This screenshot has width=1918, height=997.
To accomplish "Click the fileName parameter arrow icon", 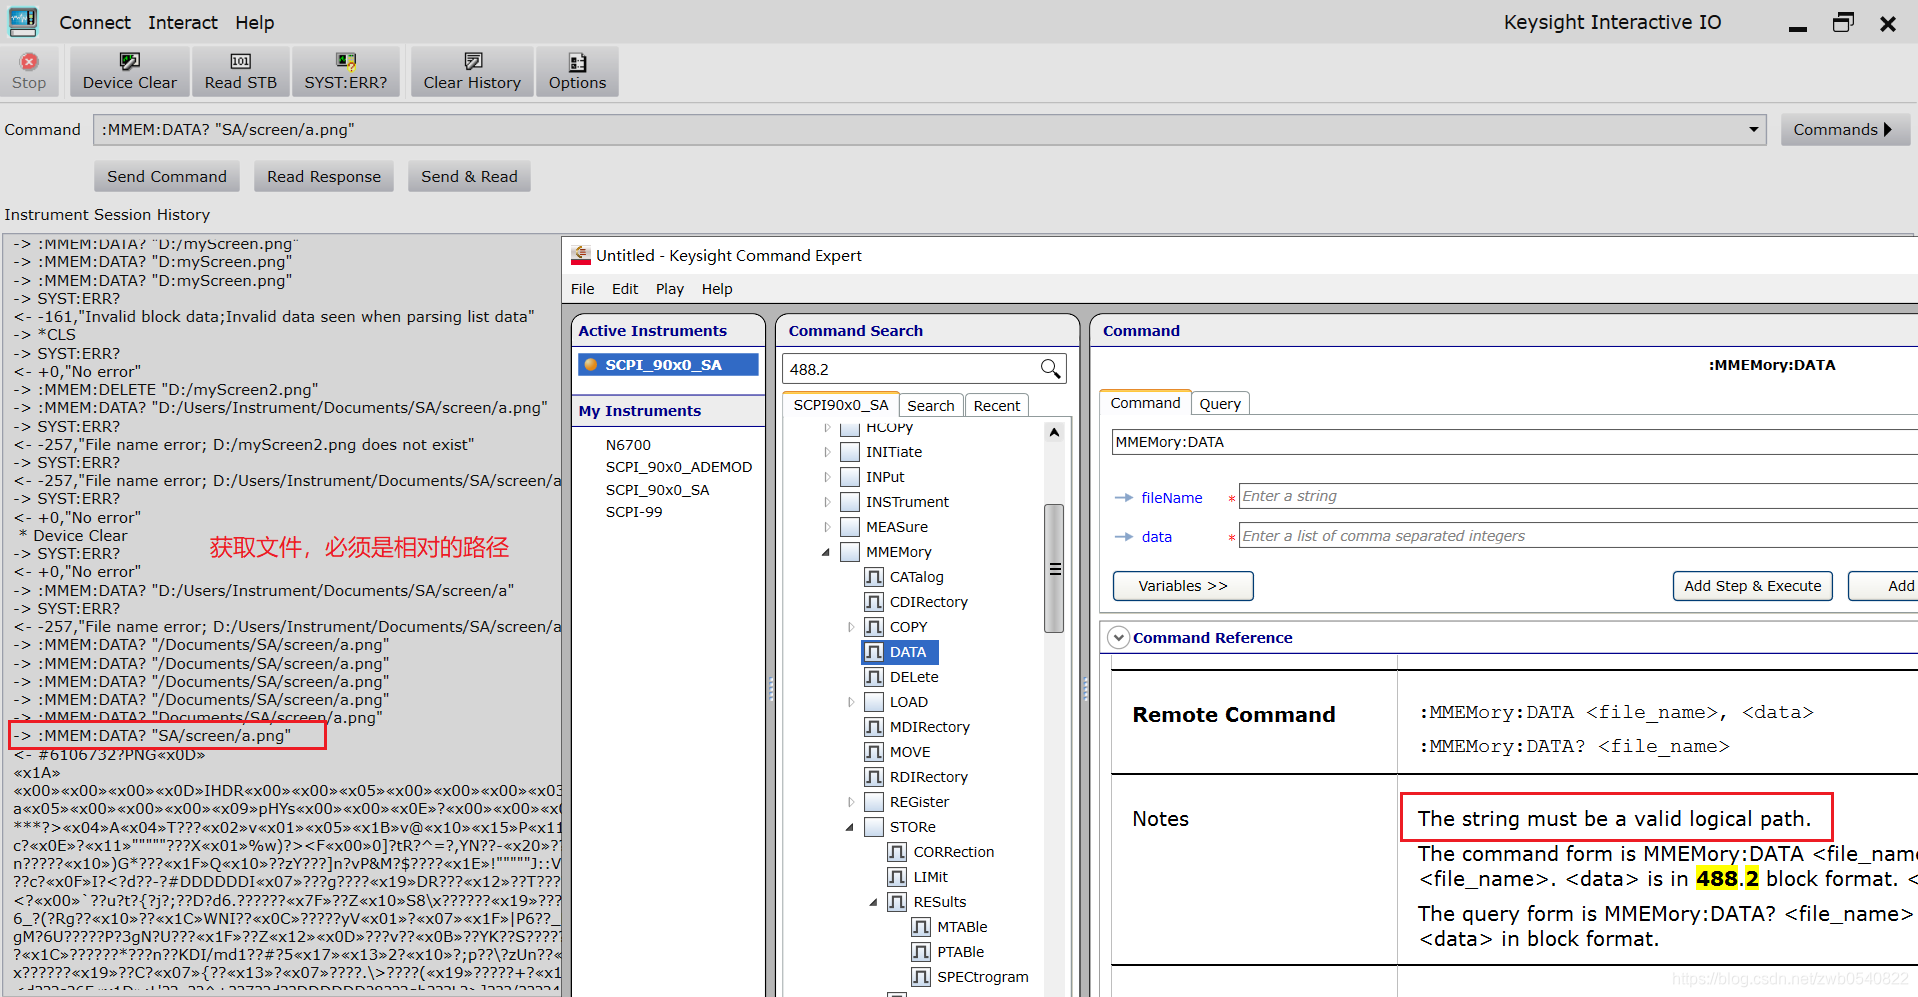I will tap(1124, 497).
